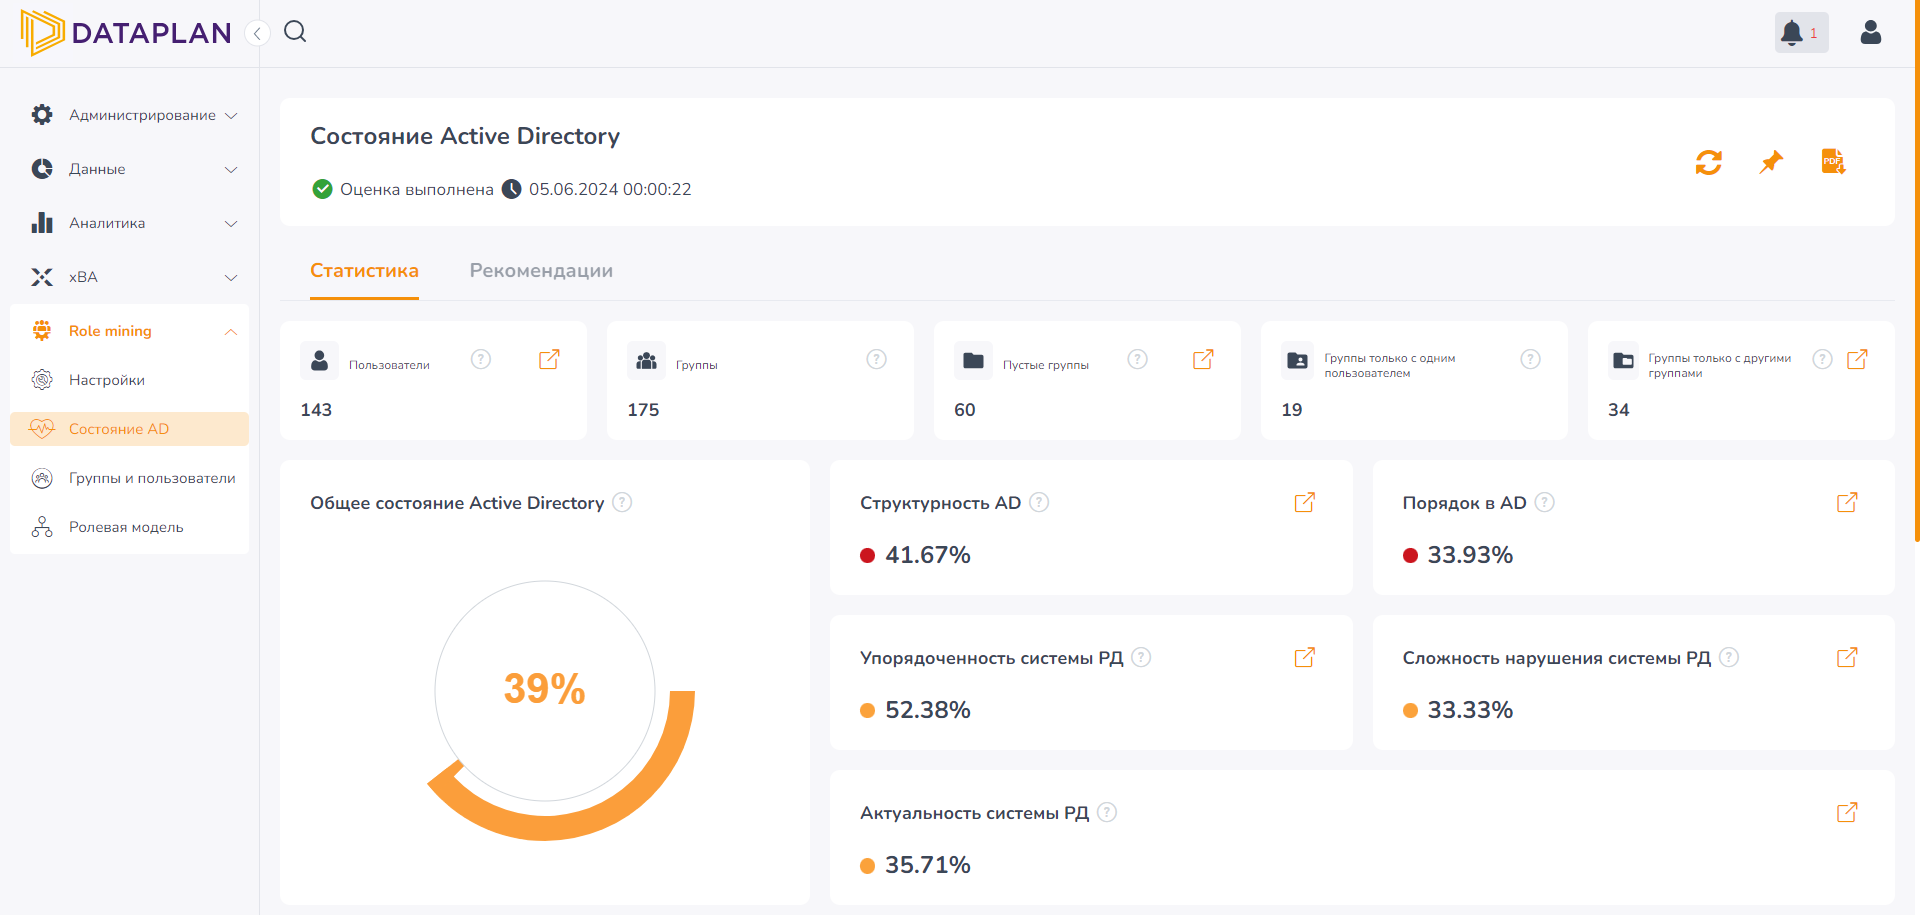Export the report to PDF
The image size is (1920, 915).
[1833, 162]
